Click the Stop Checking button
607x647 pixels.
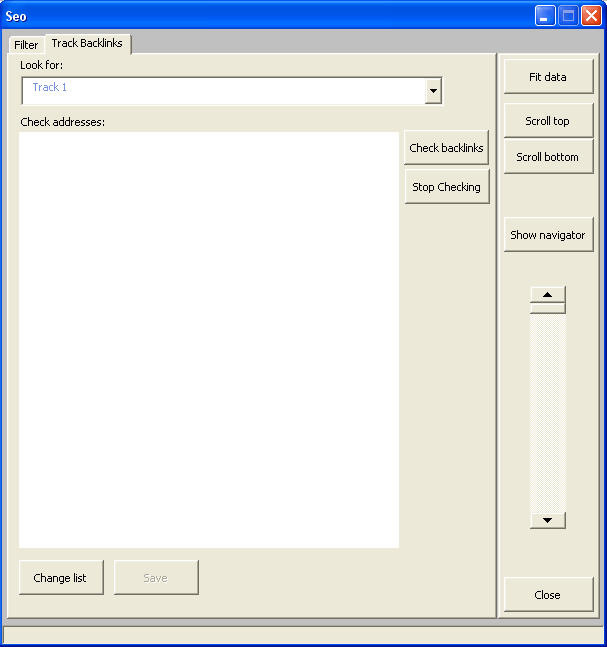coord(446,187)
